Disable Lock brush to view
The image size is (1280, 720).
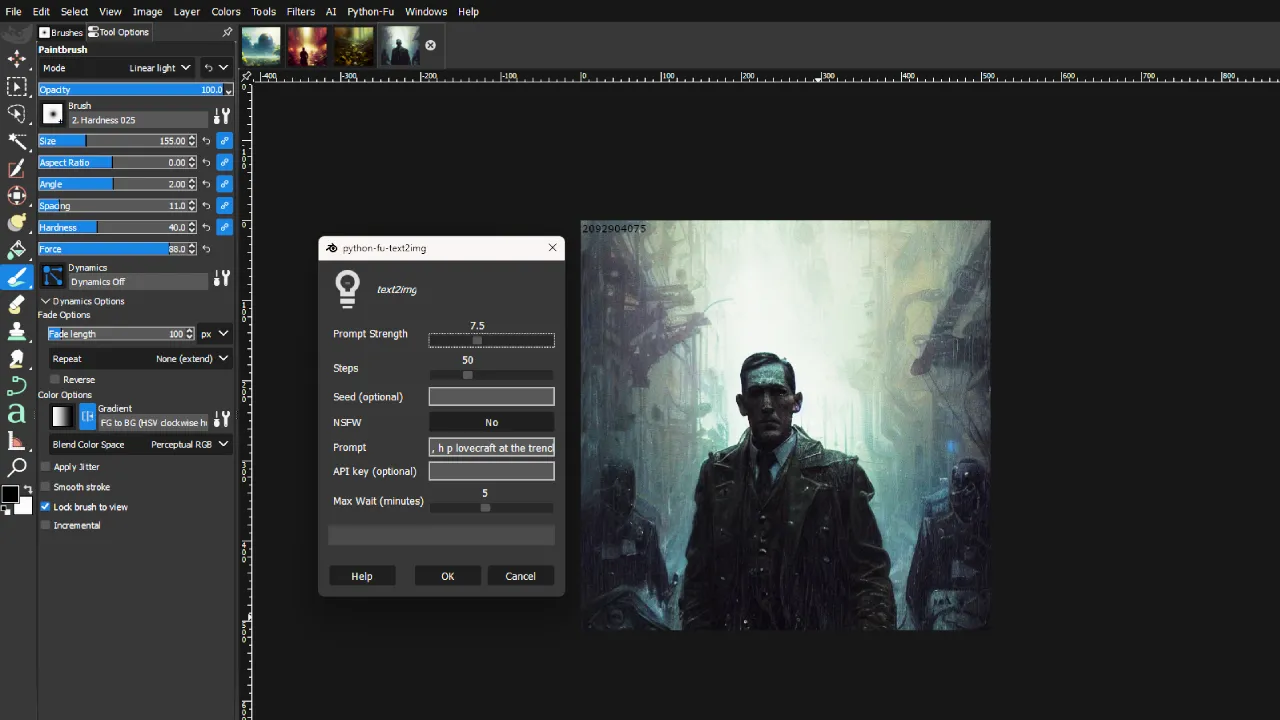(x=45, y=507)
